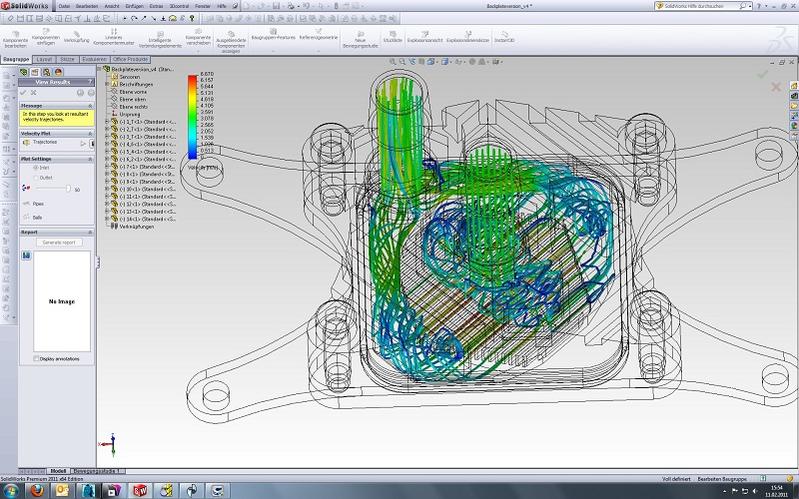Switch to the Layout tab

tap(44, 60)
